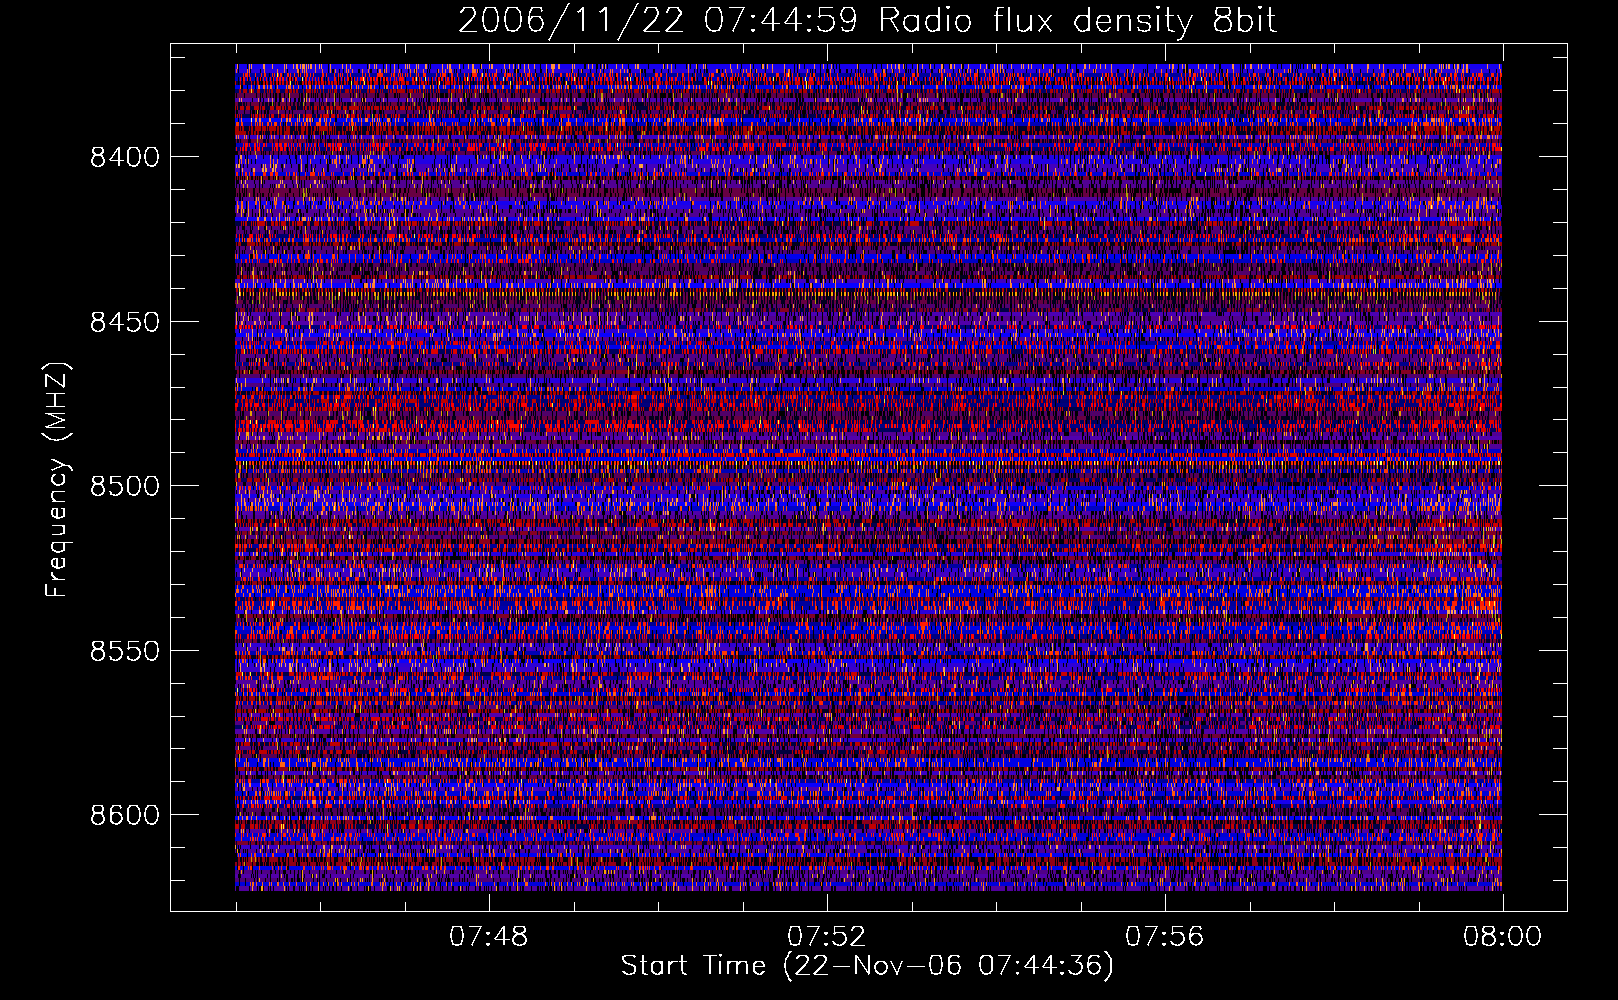
Task: Click the 07:52 time axis label
Action: [827, 937]
